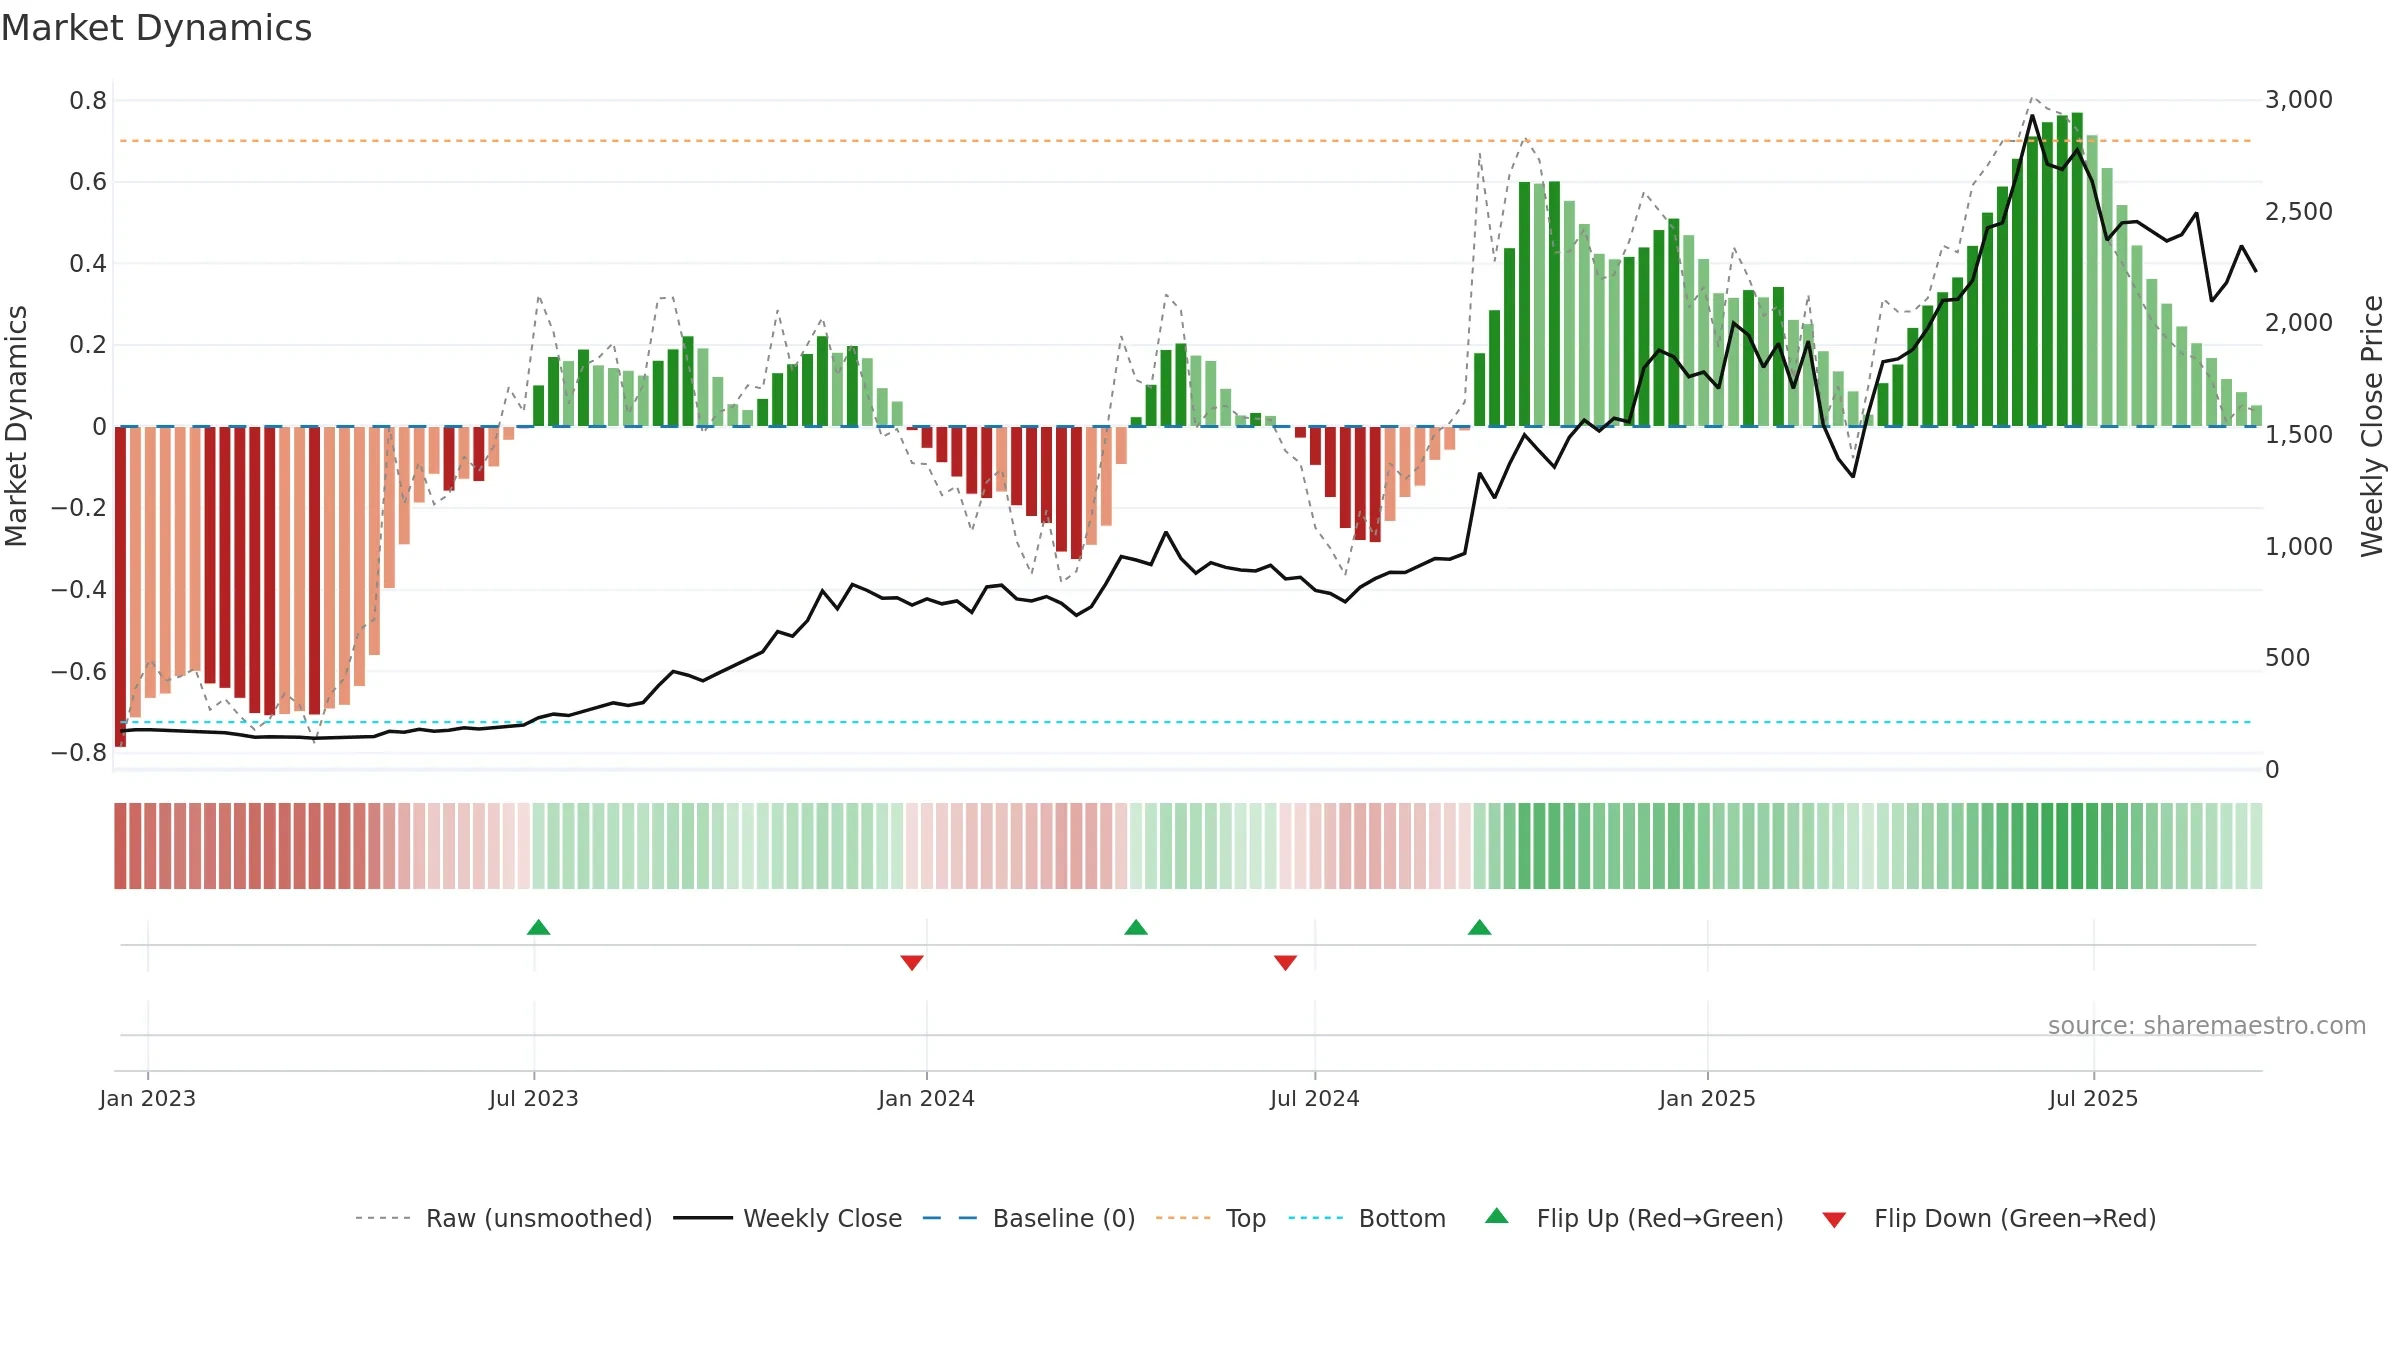Click the −0.8 dynamics axis tick

(79, 753)
